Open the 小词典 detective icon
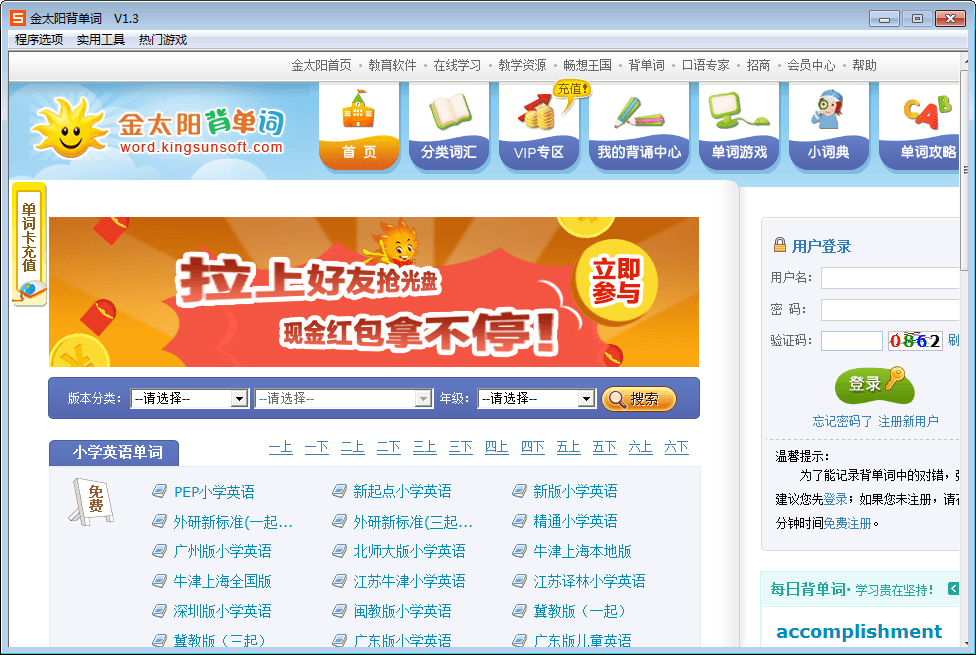The image size is (976, 655). pos(828,128)
